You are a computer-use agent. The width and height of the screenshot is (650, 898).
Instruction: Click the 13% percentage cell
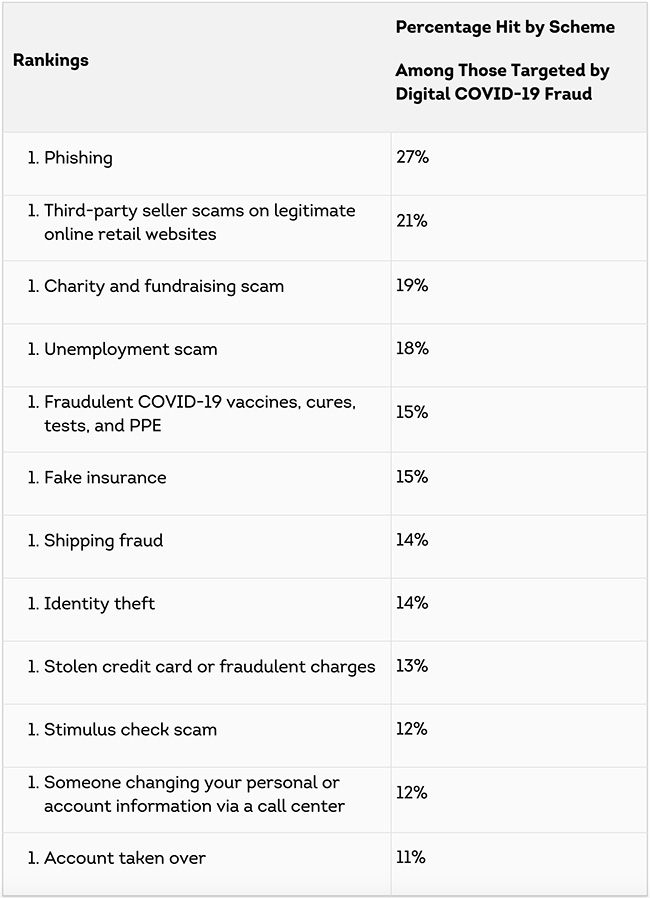coord(411,666)
